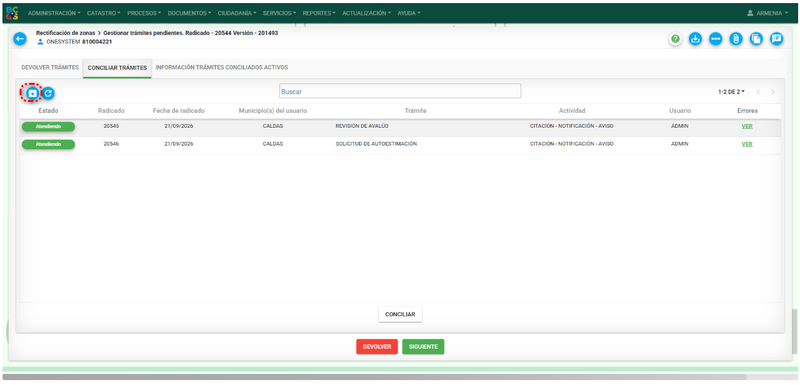This screenshot has width=800, height=385.
Task: Open the ADMINISTRACIÓN menu
Action: click(x=54, y=13)
